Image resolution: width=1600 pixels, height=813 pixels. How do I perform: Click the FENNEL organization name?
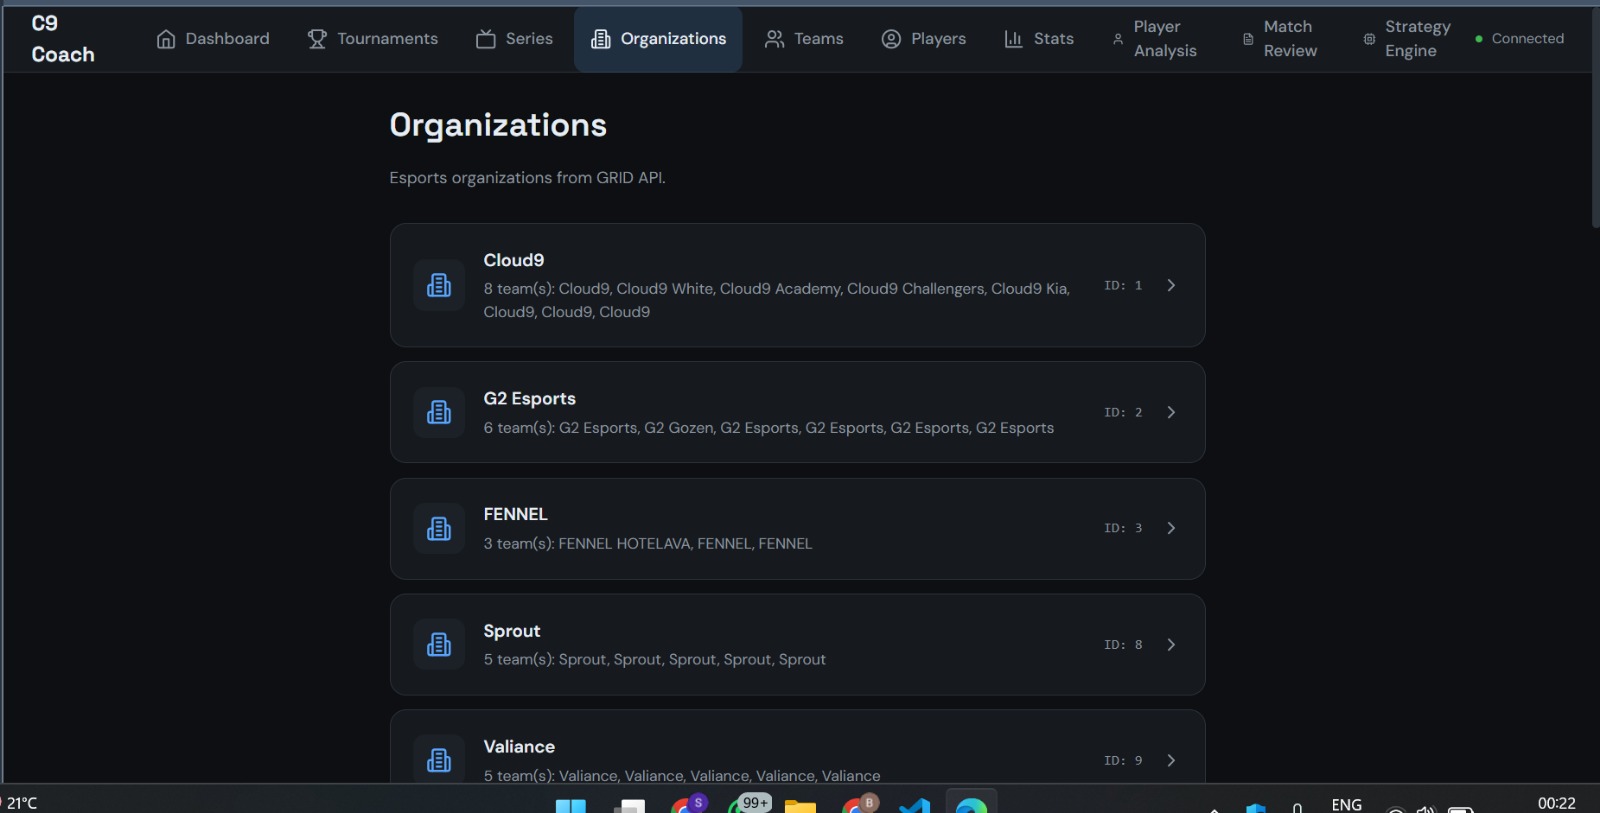pyautogui.click(x=516, y=514)
